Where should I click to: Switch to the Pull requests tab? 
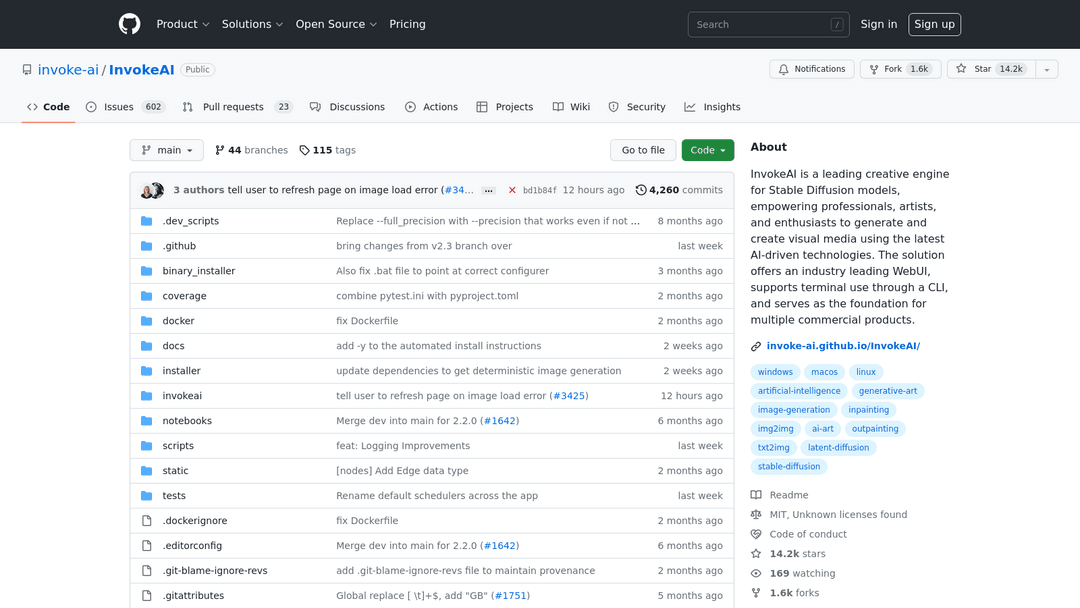click(238, 107)
